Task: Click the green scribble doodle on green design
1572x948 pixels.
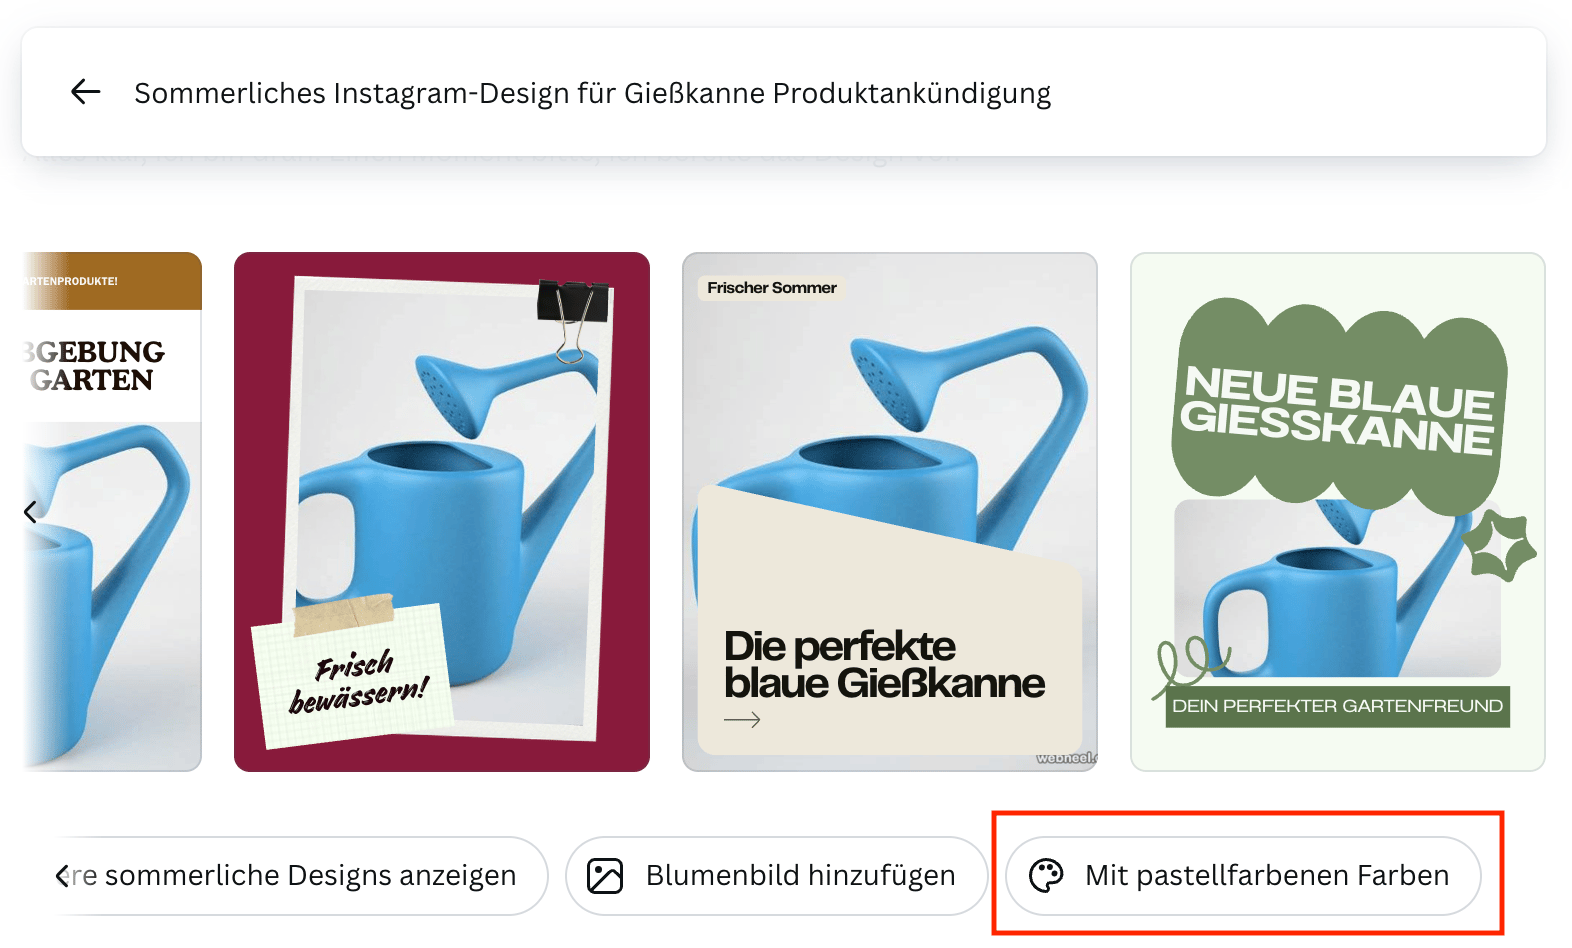Action: tap(1190, 664)
